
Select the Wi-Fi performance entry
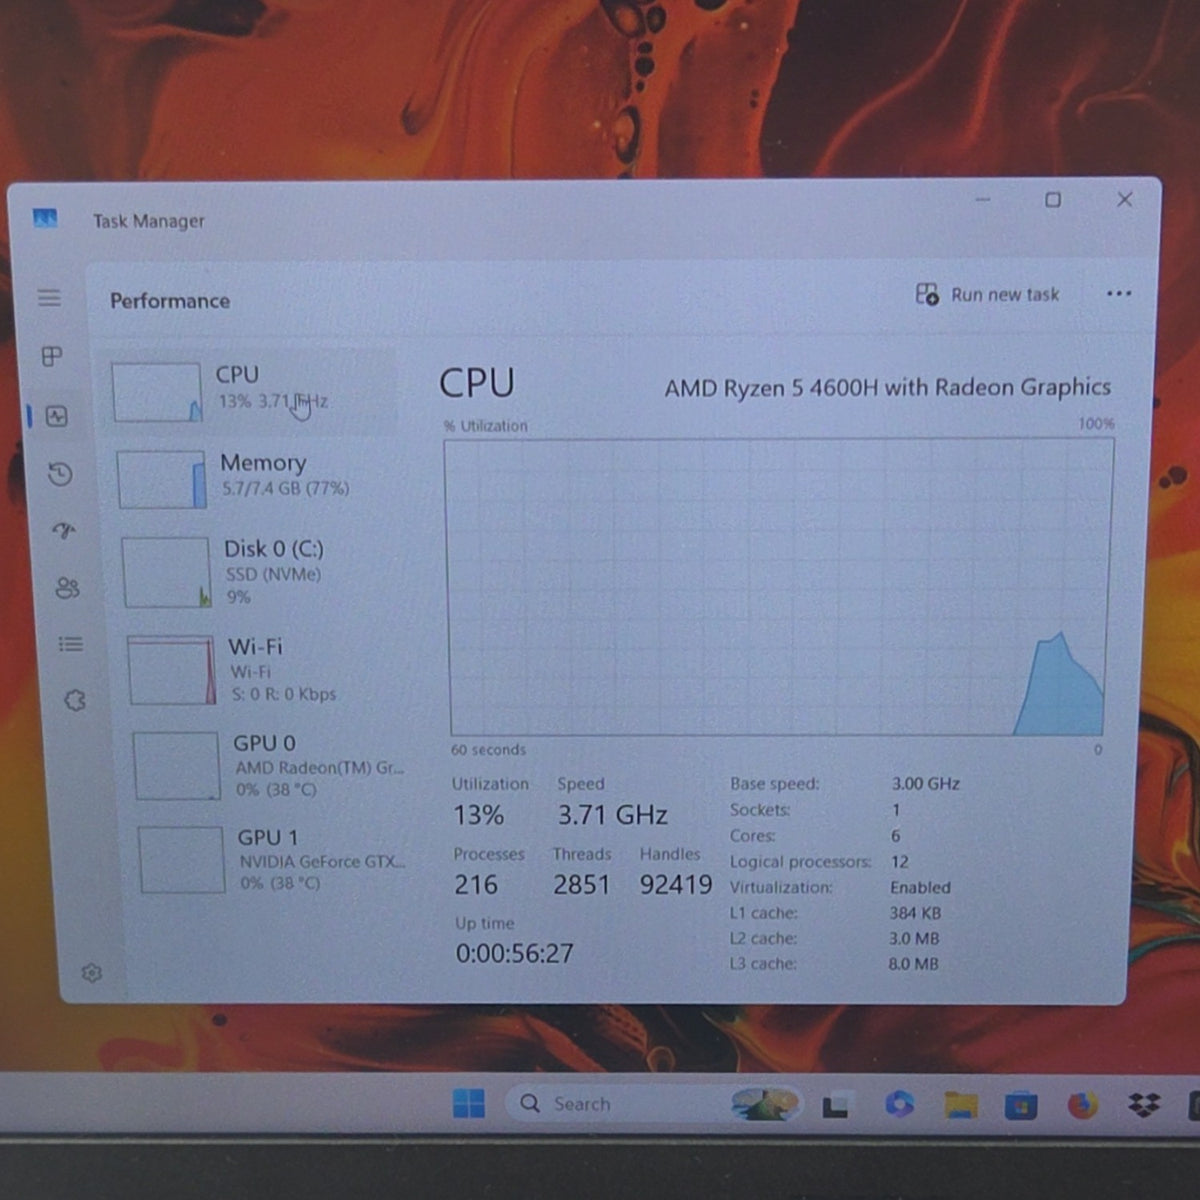[265, 670]
